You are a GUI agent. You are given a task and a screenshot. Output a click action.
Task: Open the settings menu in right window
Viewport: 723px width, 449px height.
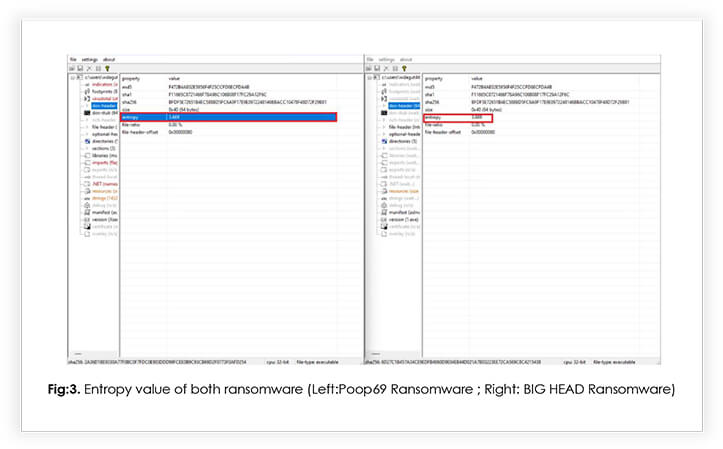point(386,59)
